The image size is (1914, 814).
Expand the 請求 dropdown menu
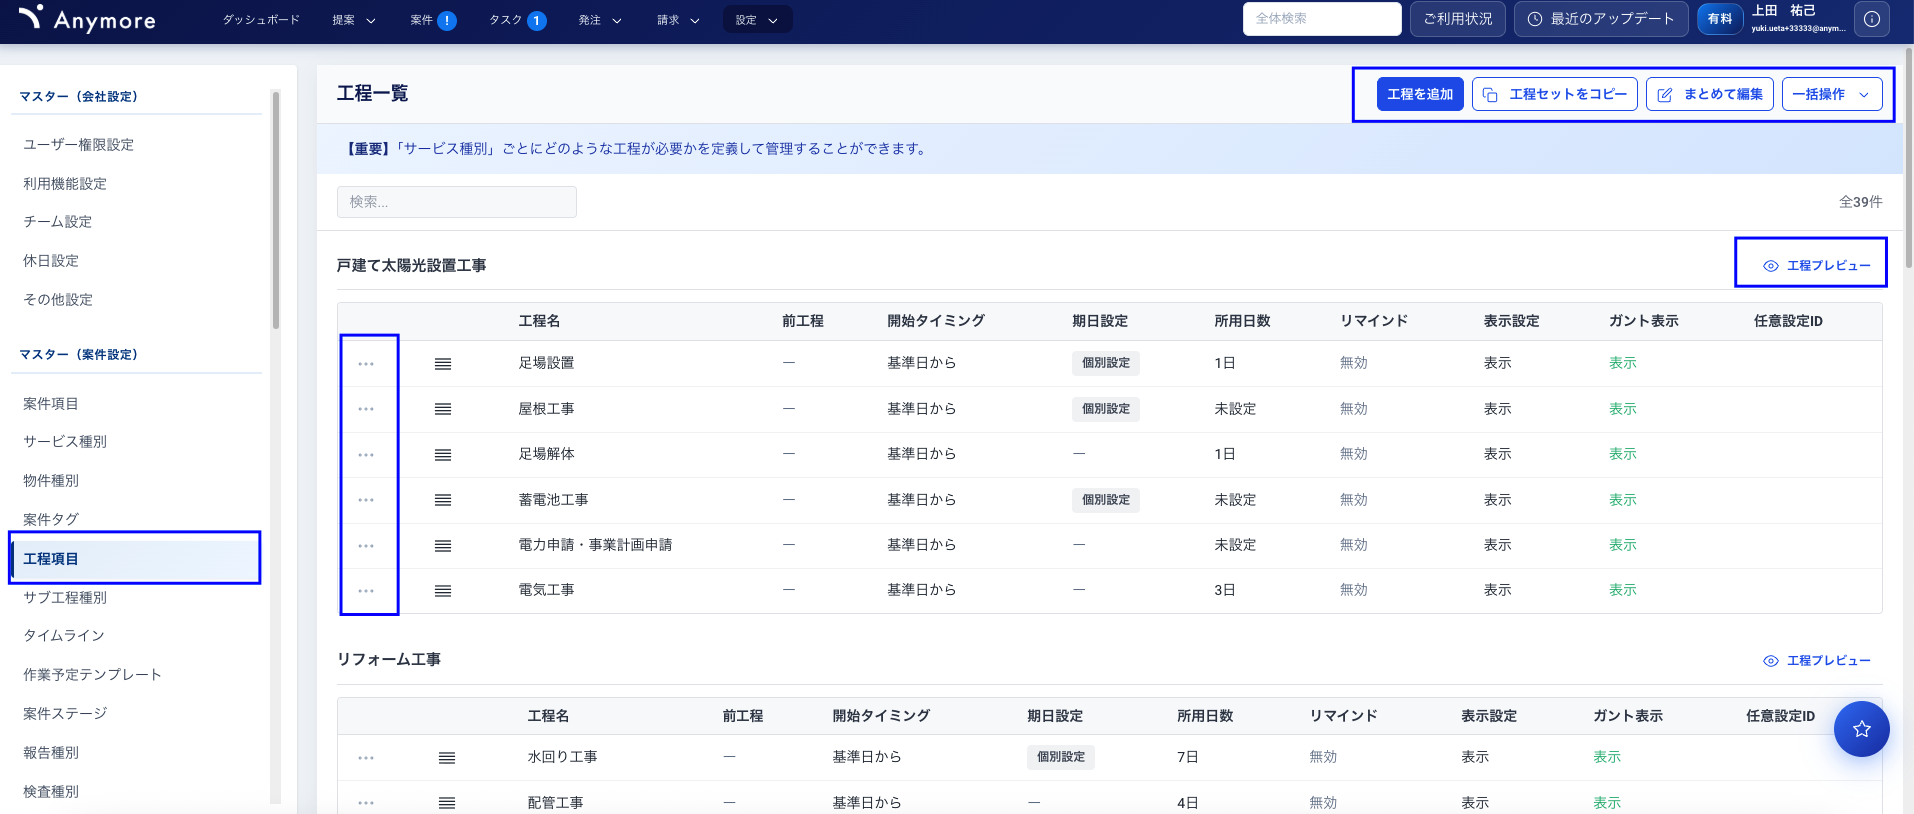tap(678, 20)
